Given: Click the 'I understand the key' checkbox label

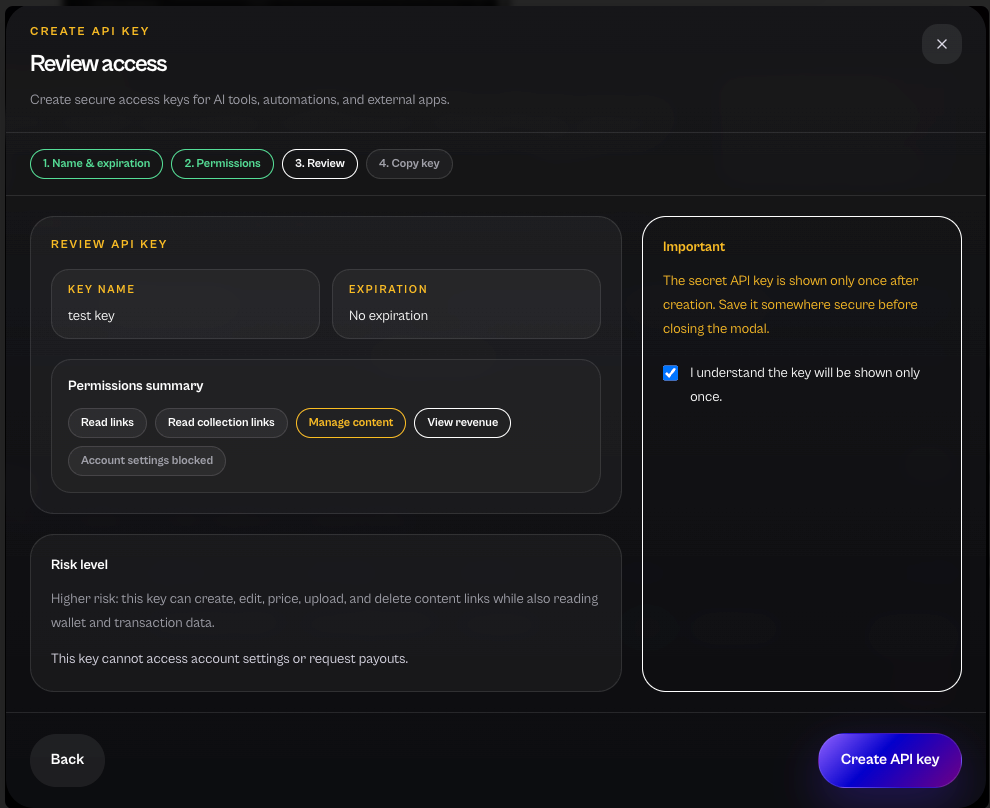Looking at the screenshot, I should click(804, 384).
